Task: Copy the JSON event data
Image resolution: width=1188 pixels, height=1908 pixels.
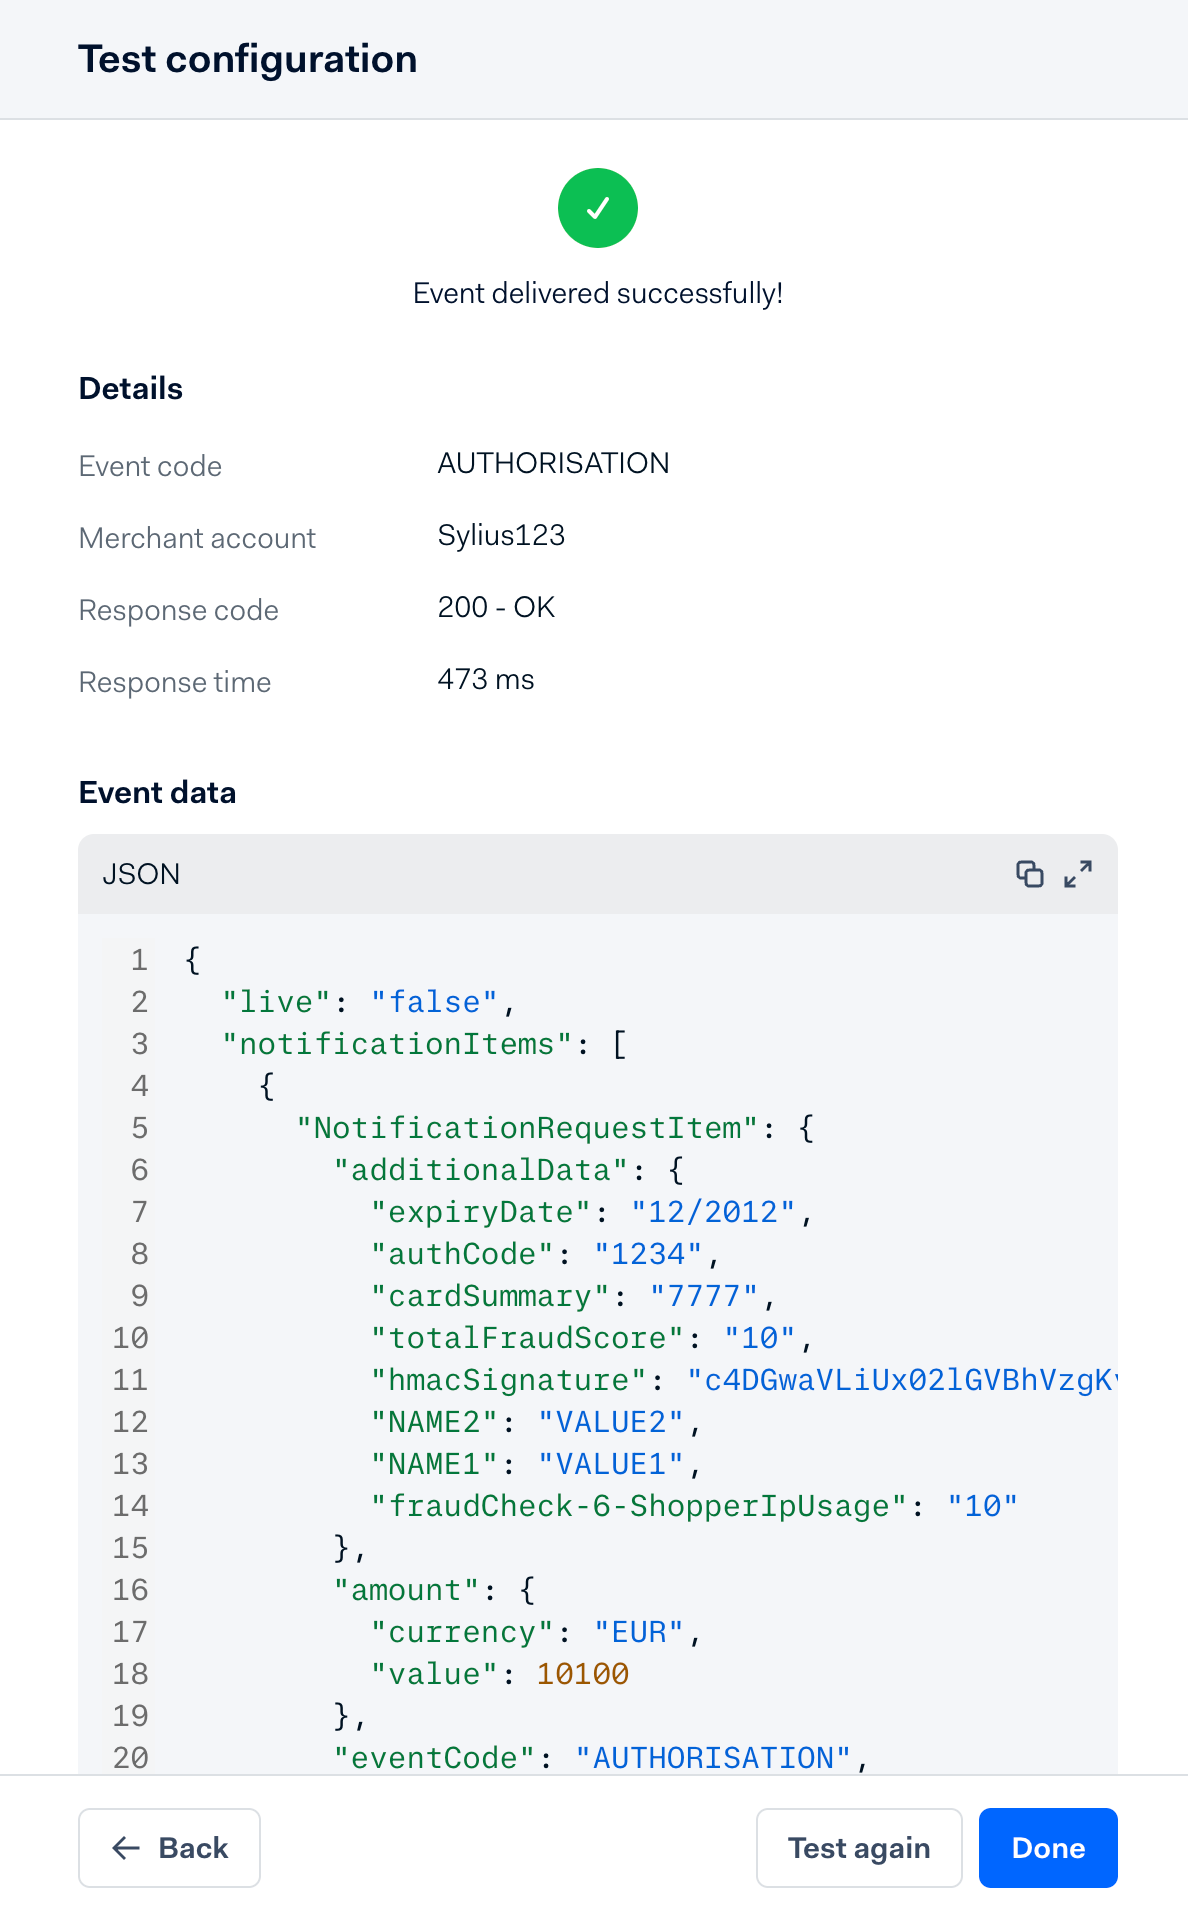Action: click(1029, 874)
